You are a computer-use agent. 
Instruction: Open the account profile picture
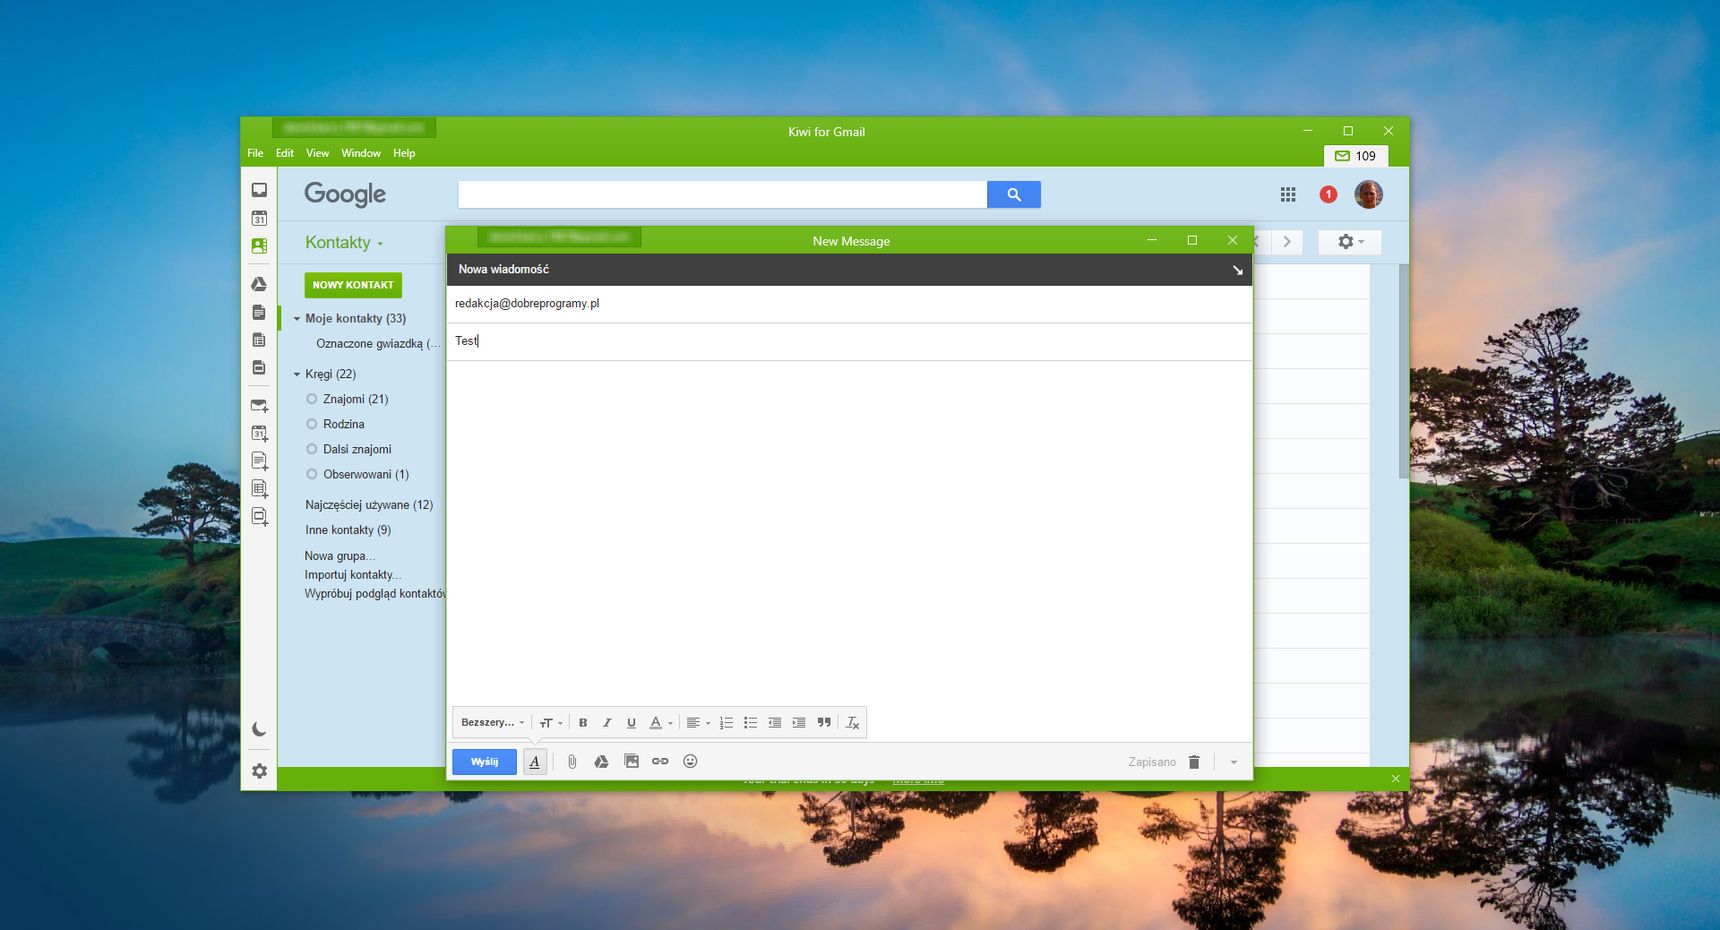1368,194
